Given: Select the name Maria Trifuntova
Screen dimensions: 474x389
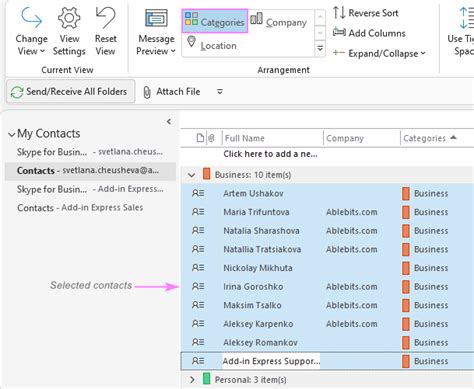Looking at the screenshot, I should (256, 212).
